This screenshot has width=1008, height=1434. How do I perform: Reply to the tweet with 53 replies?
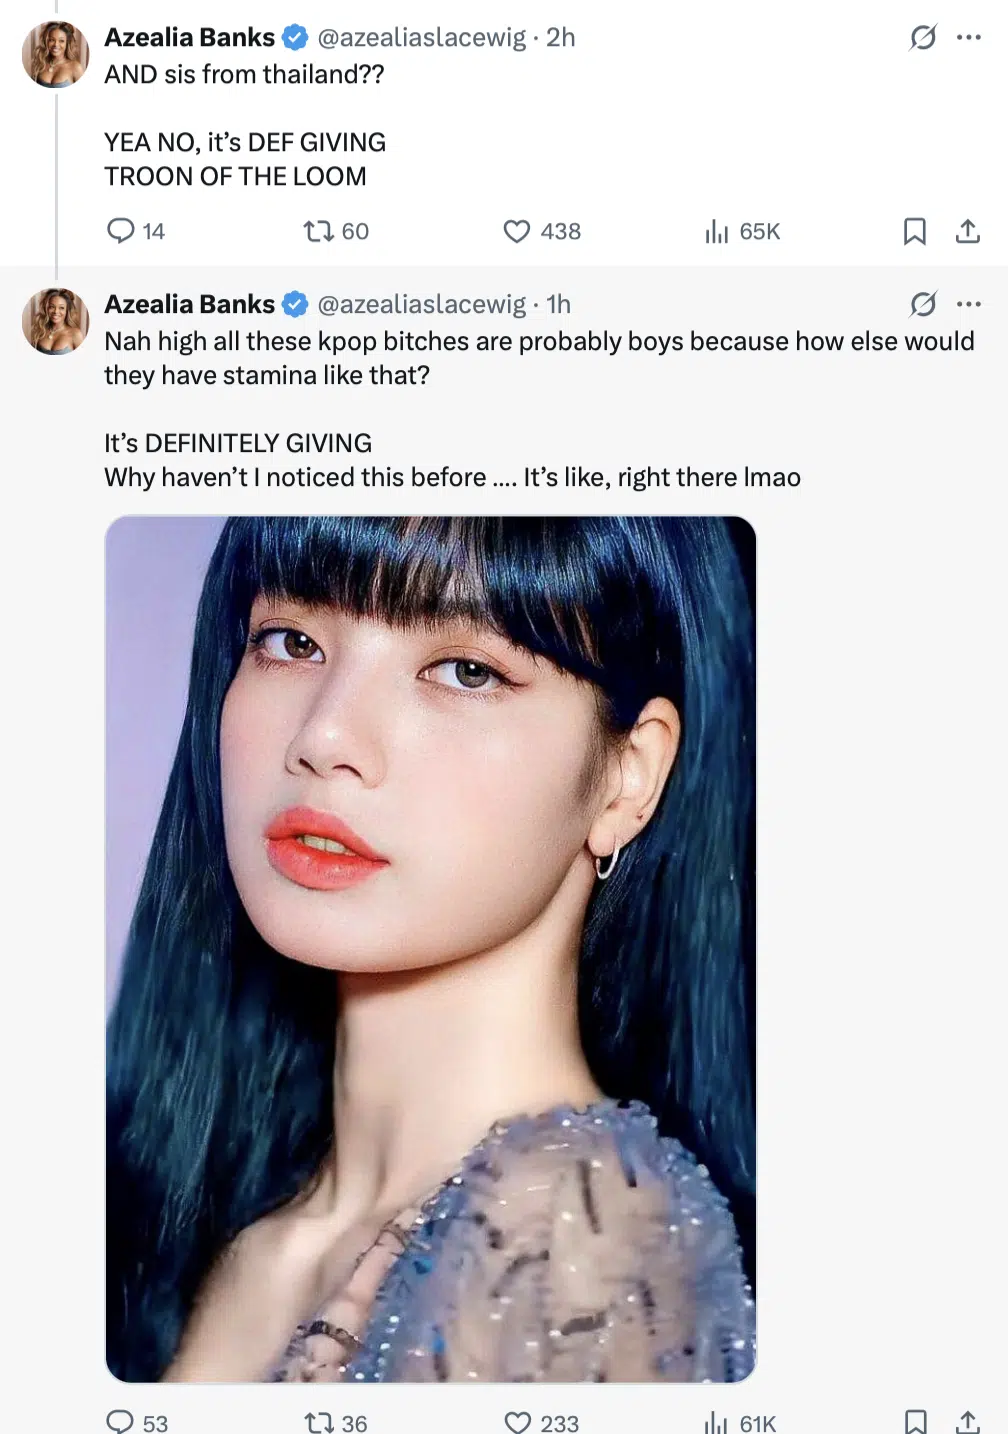pyautogui.click(x=121, y=1421)
